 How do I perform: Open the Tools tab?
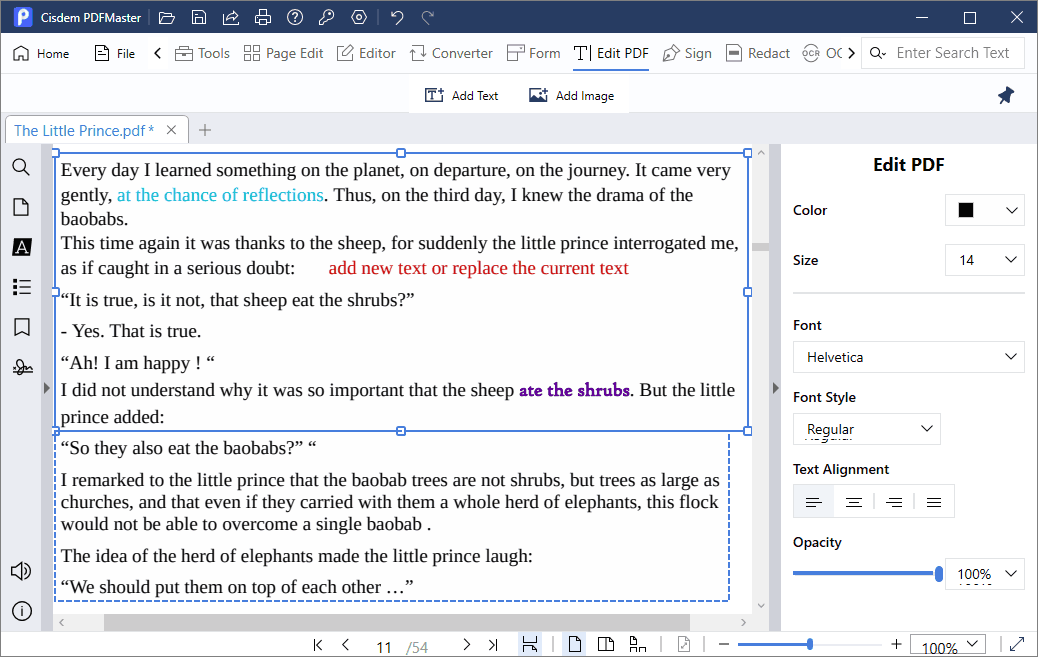point(203,53)
